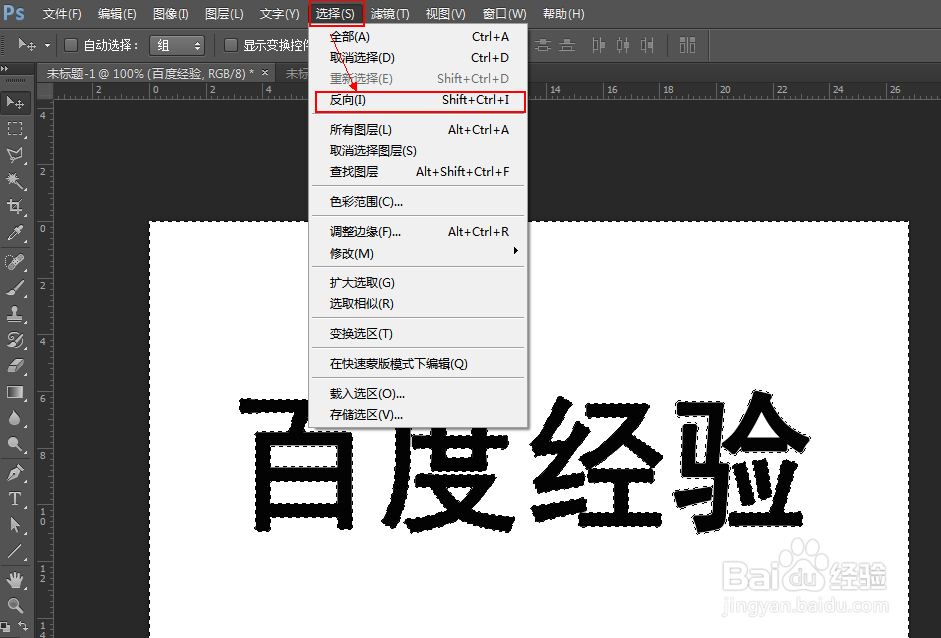Screen dimensions: 941x638
Task: Enable the 自动选择 checkbox
Action: 71,45
